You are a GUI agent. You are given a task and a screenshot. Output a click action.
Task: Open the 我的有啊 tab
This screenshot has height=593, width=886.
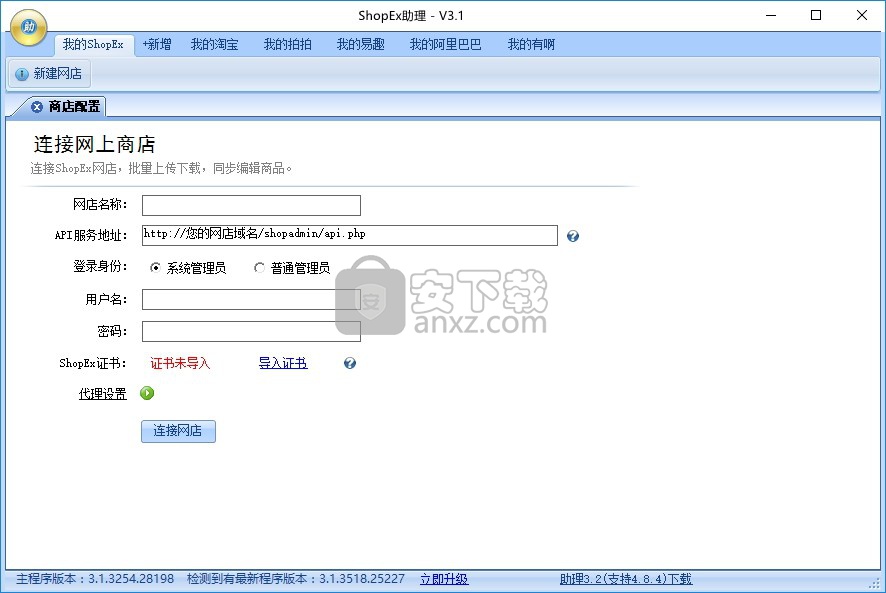coord(531,44)
